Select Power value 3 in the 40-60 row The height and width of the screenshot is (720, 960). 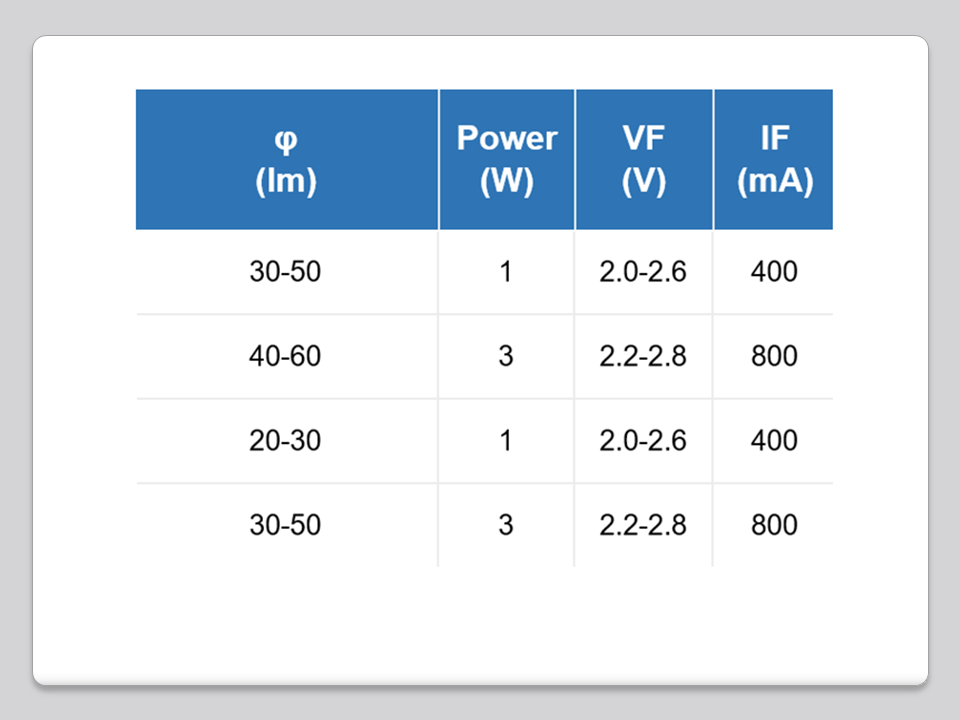coord(506,356)
